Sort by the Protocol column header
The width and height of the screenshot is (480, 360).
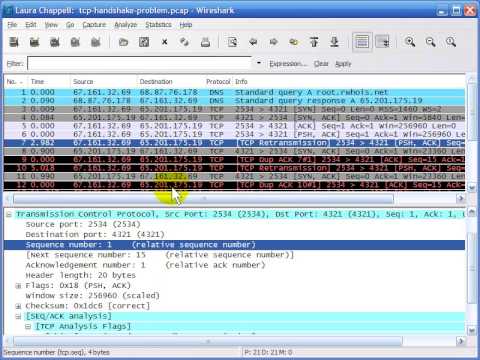[x=218, y=82]
